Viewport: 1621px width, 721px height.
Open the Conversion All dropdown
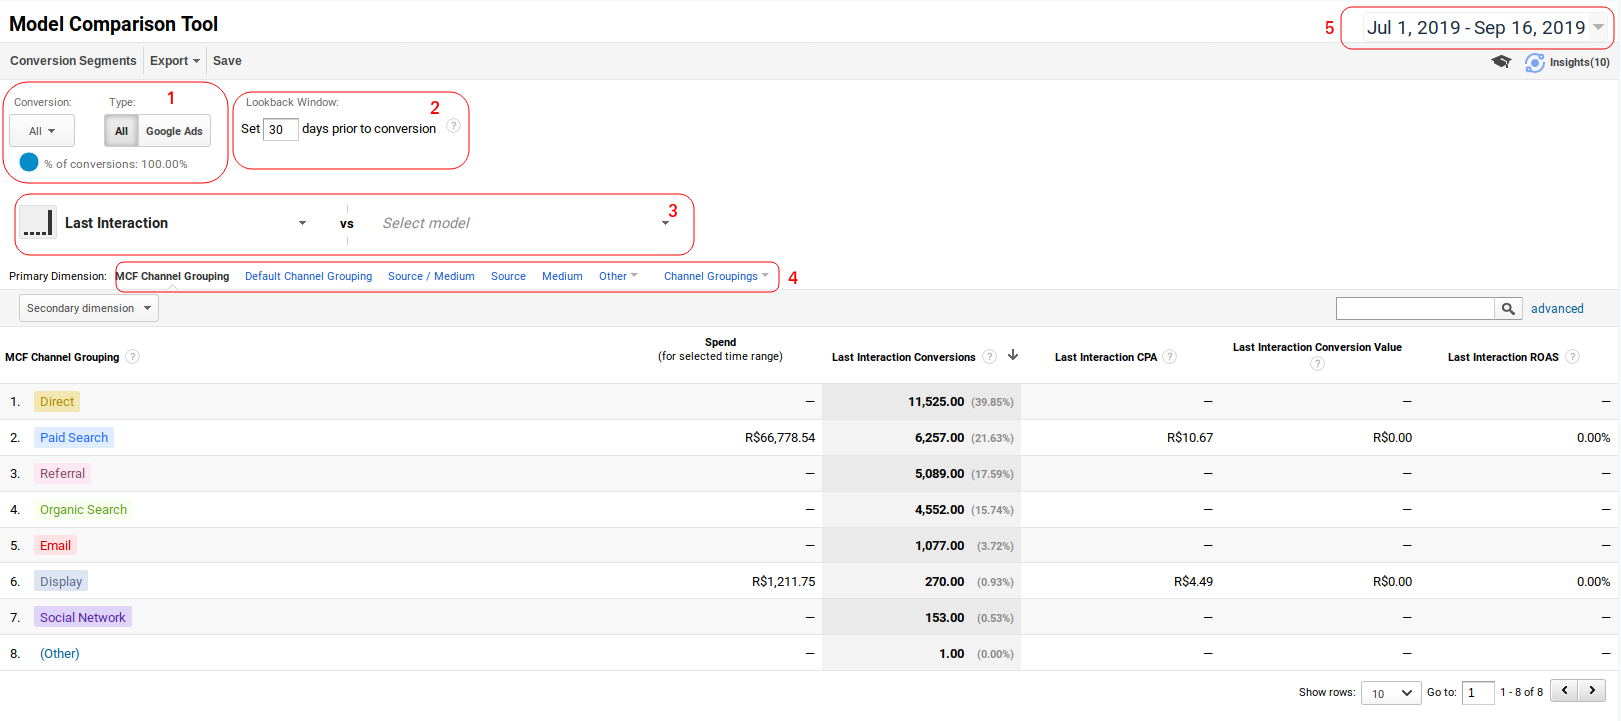42,131
